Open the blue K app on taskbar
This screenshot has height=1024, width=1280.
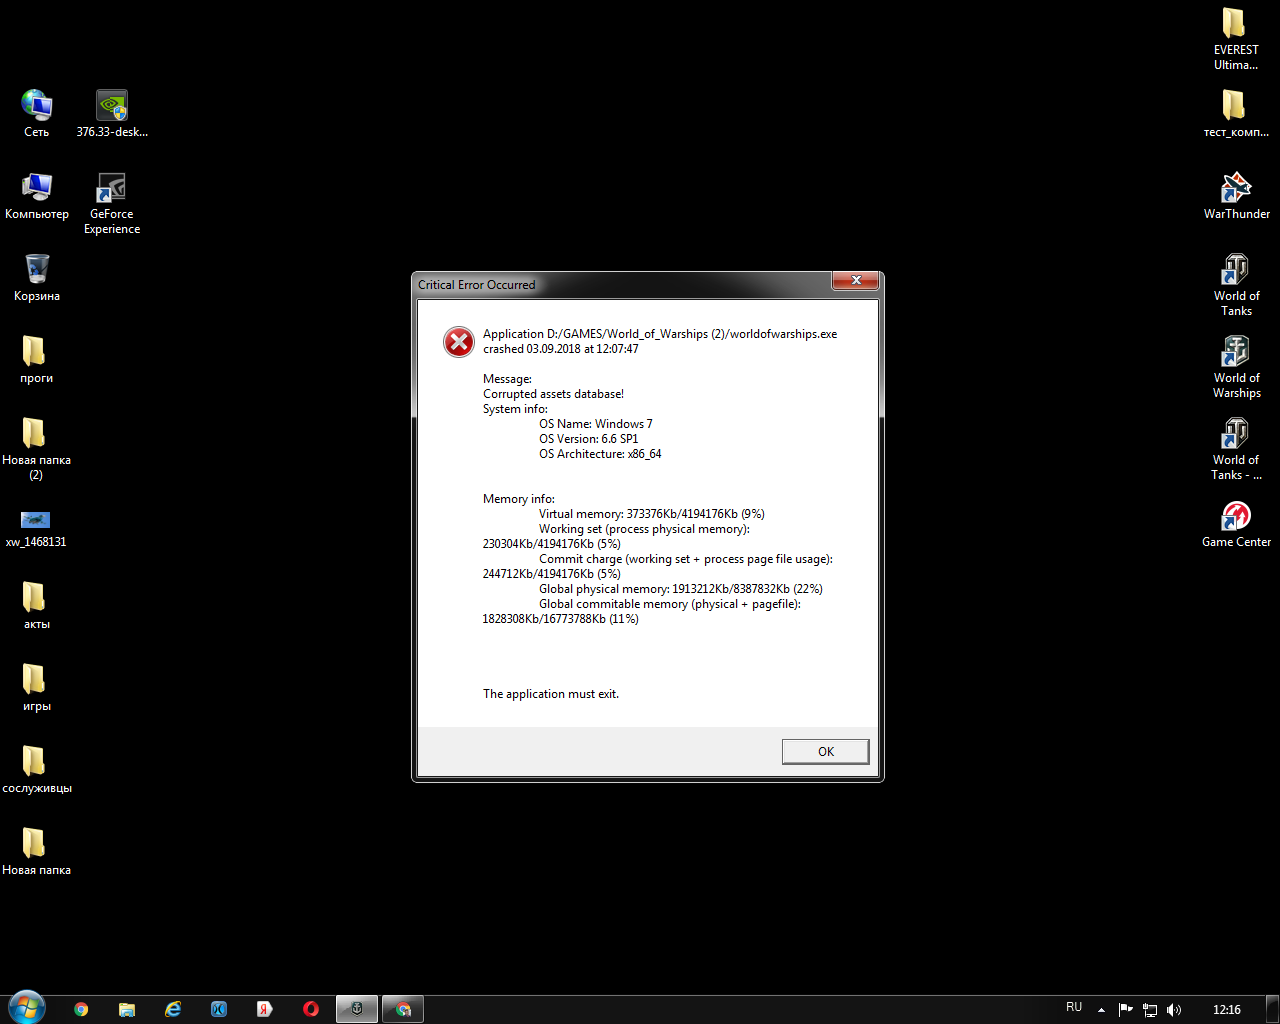click(219, 1009)
